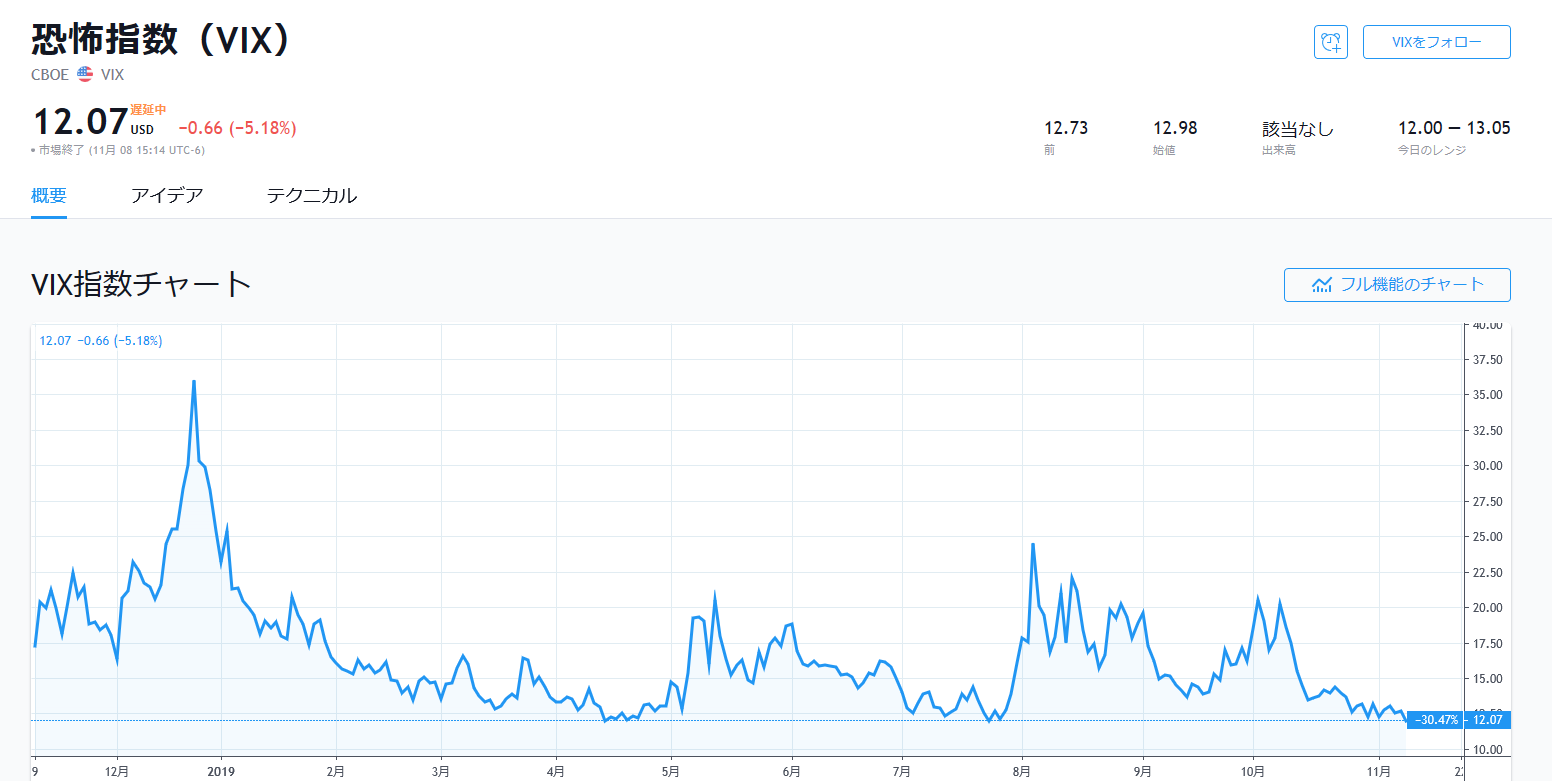The width and height of the screenshot is (1552, 781).
Task: Click the chart's highest peak in late December
Action: [193, 382]
